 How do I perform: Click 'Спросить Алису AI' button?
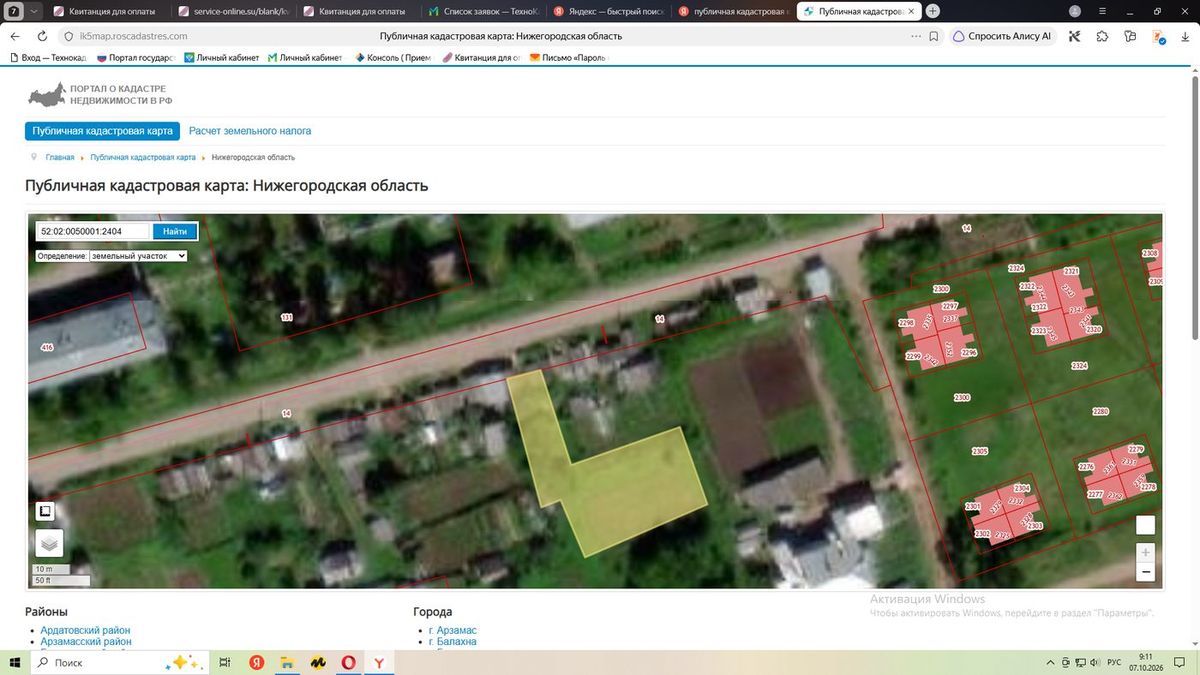(x=1003, y=36)
